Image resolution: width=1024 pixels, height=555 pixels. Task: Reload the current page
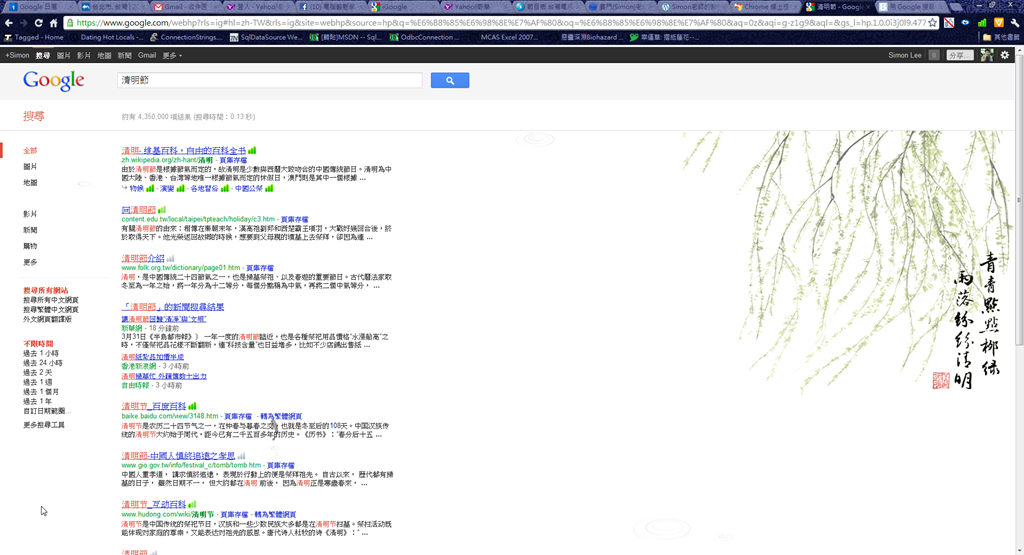39,23
